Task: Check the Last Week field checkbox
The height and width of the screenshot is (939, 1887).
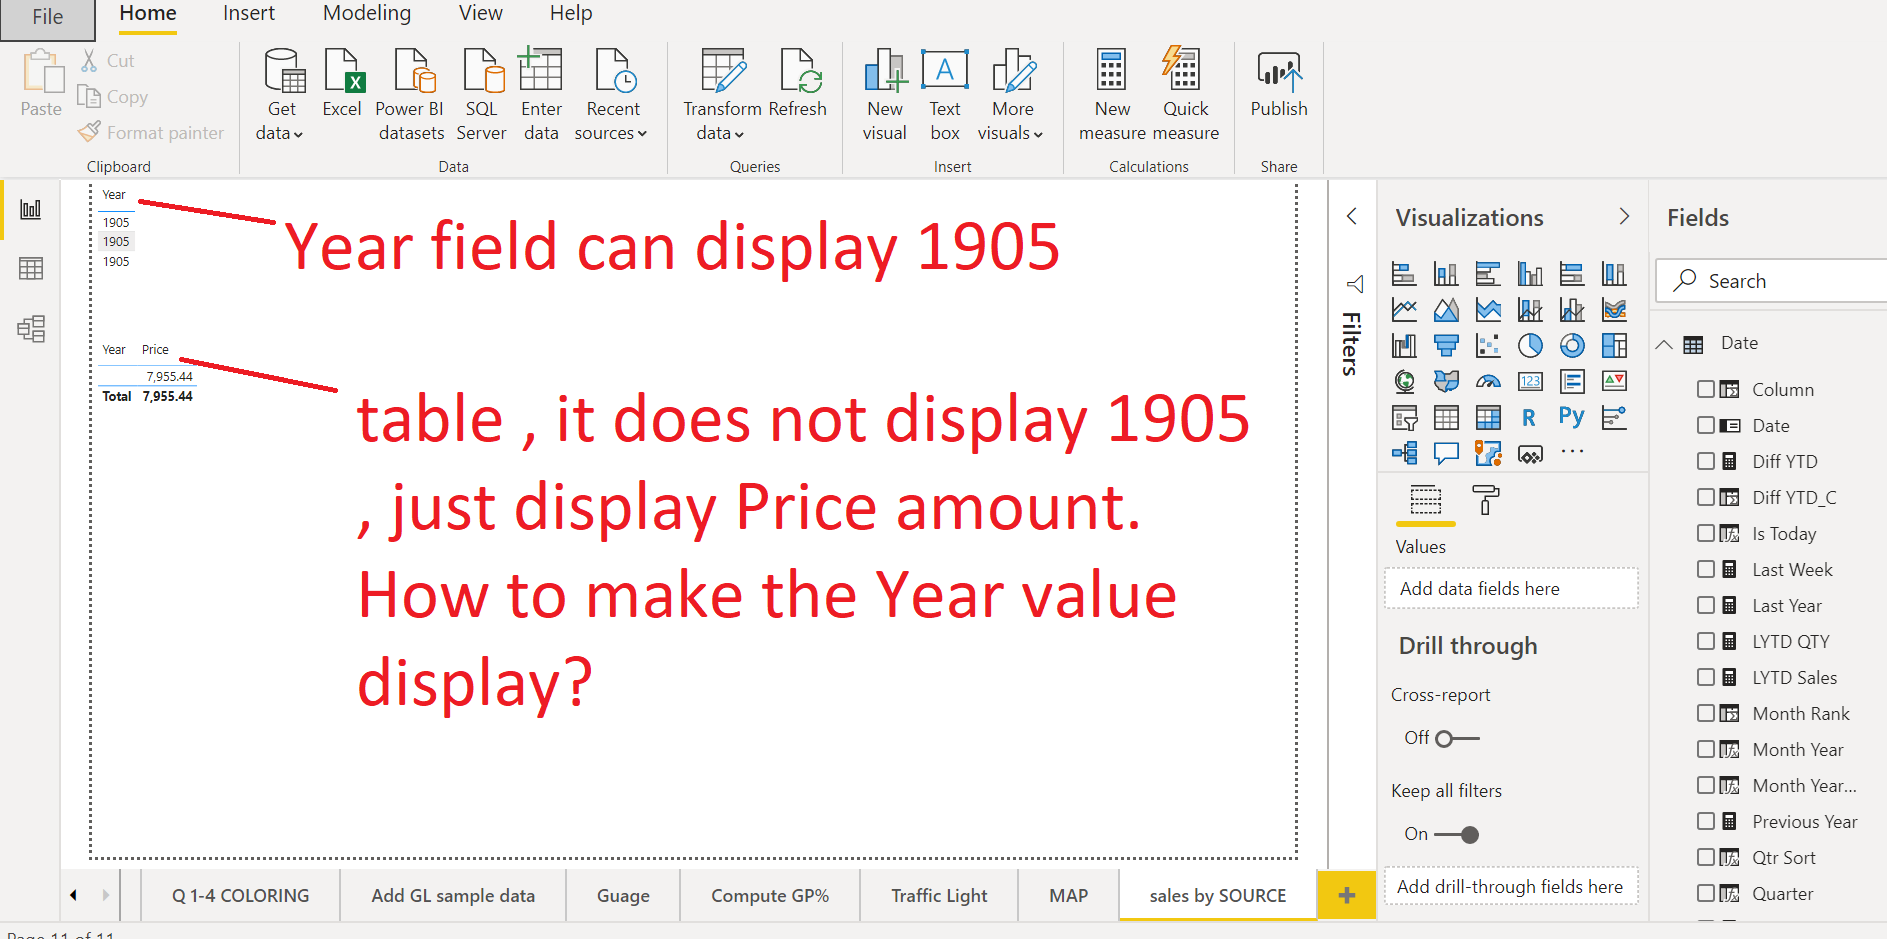Action: coord(1706,569)
